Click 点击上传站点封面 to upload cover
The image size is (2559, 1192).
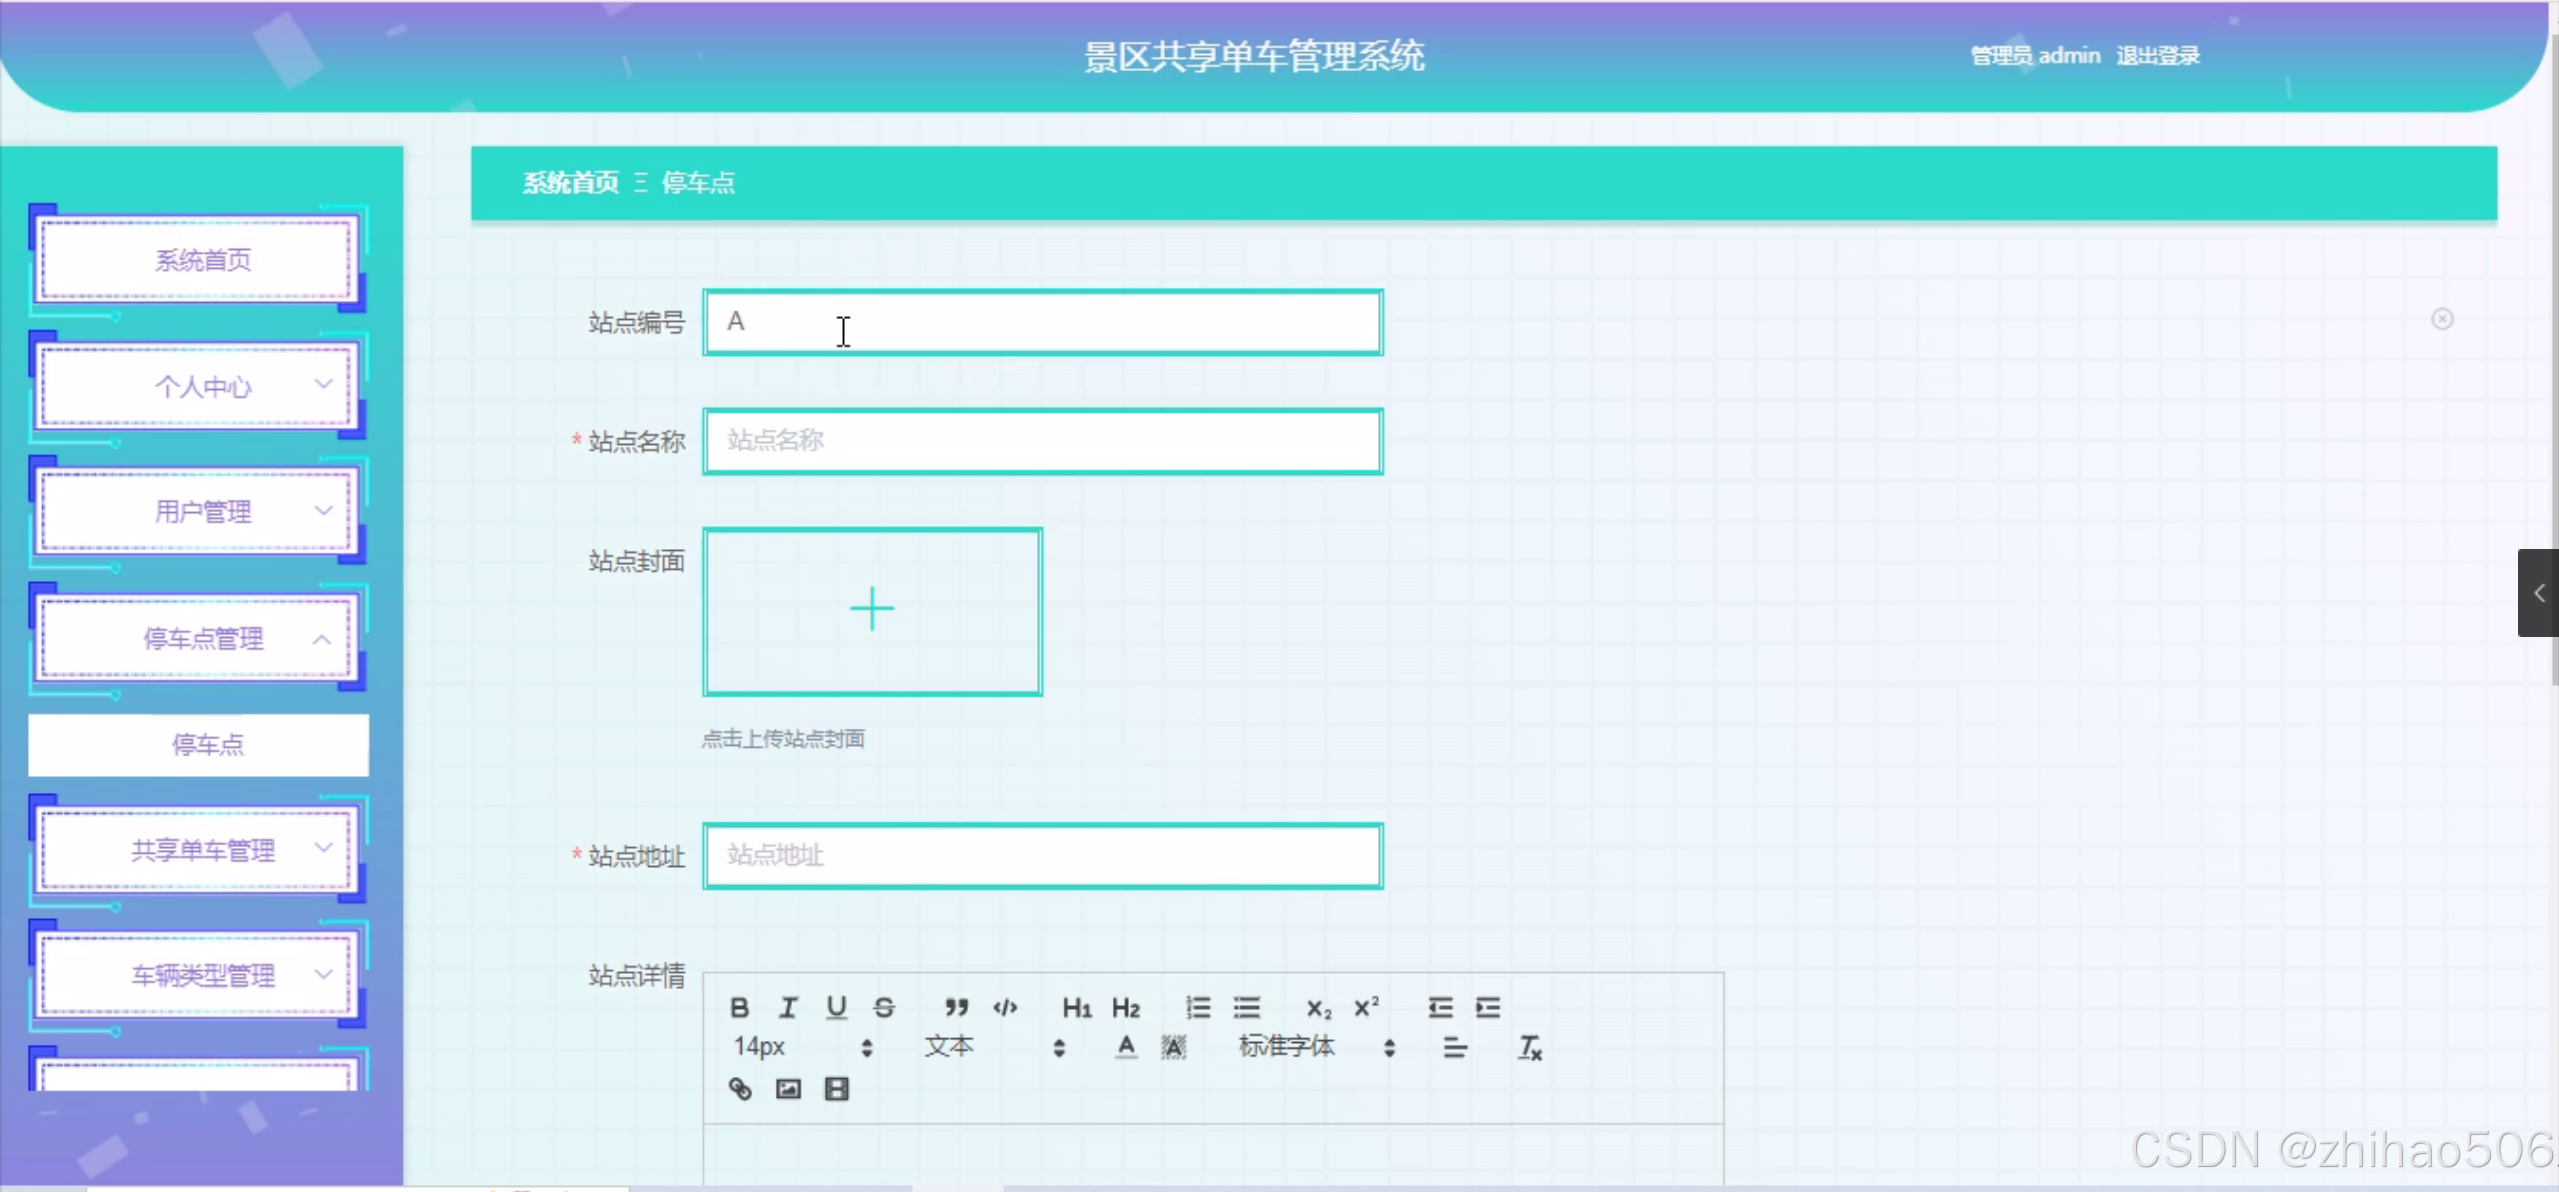tap(783, 739)
